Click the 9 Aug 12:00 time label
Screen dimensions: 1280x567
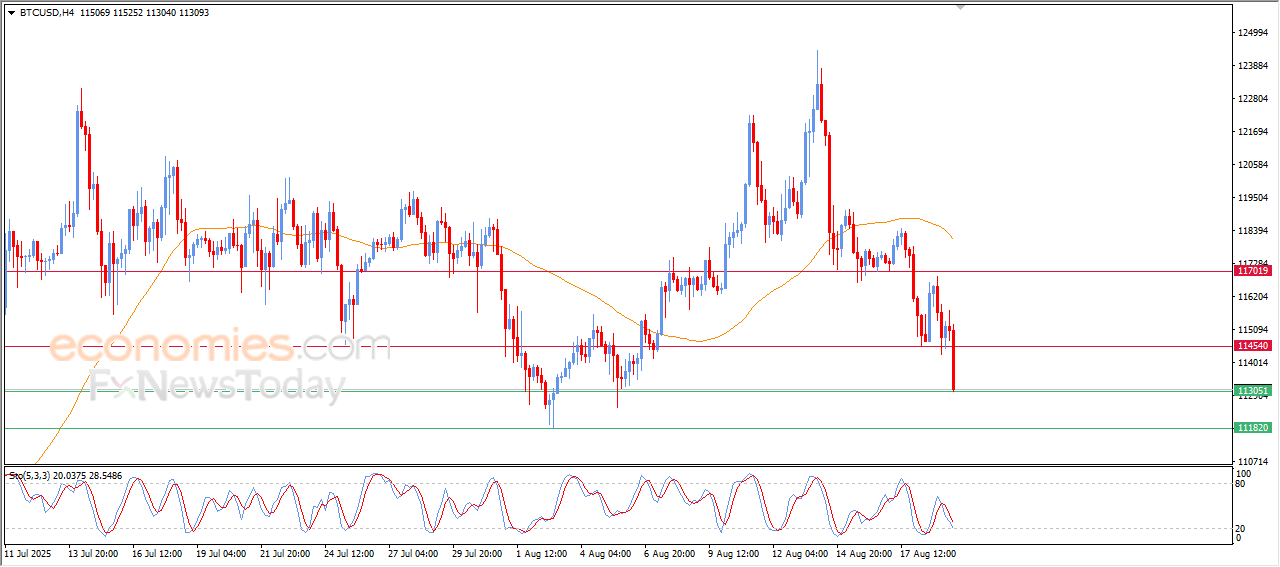[x=733, y=553]
